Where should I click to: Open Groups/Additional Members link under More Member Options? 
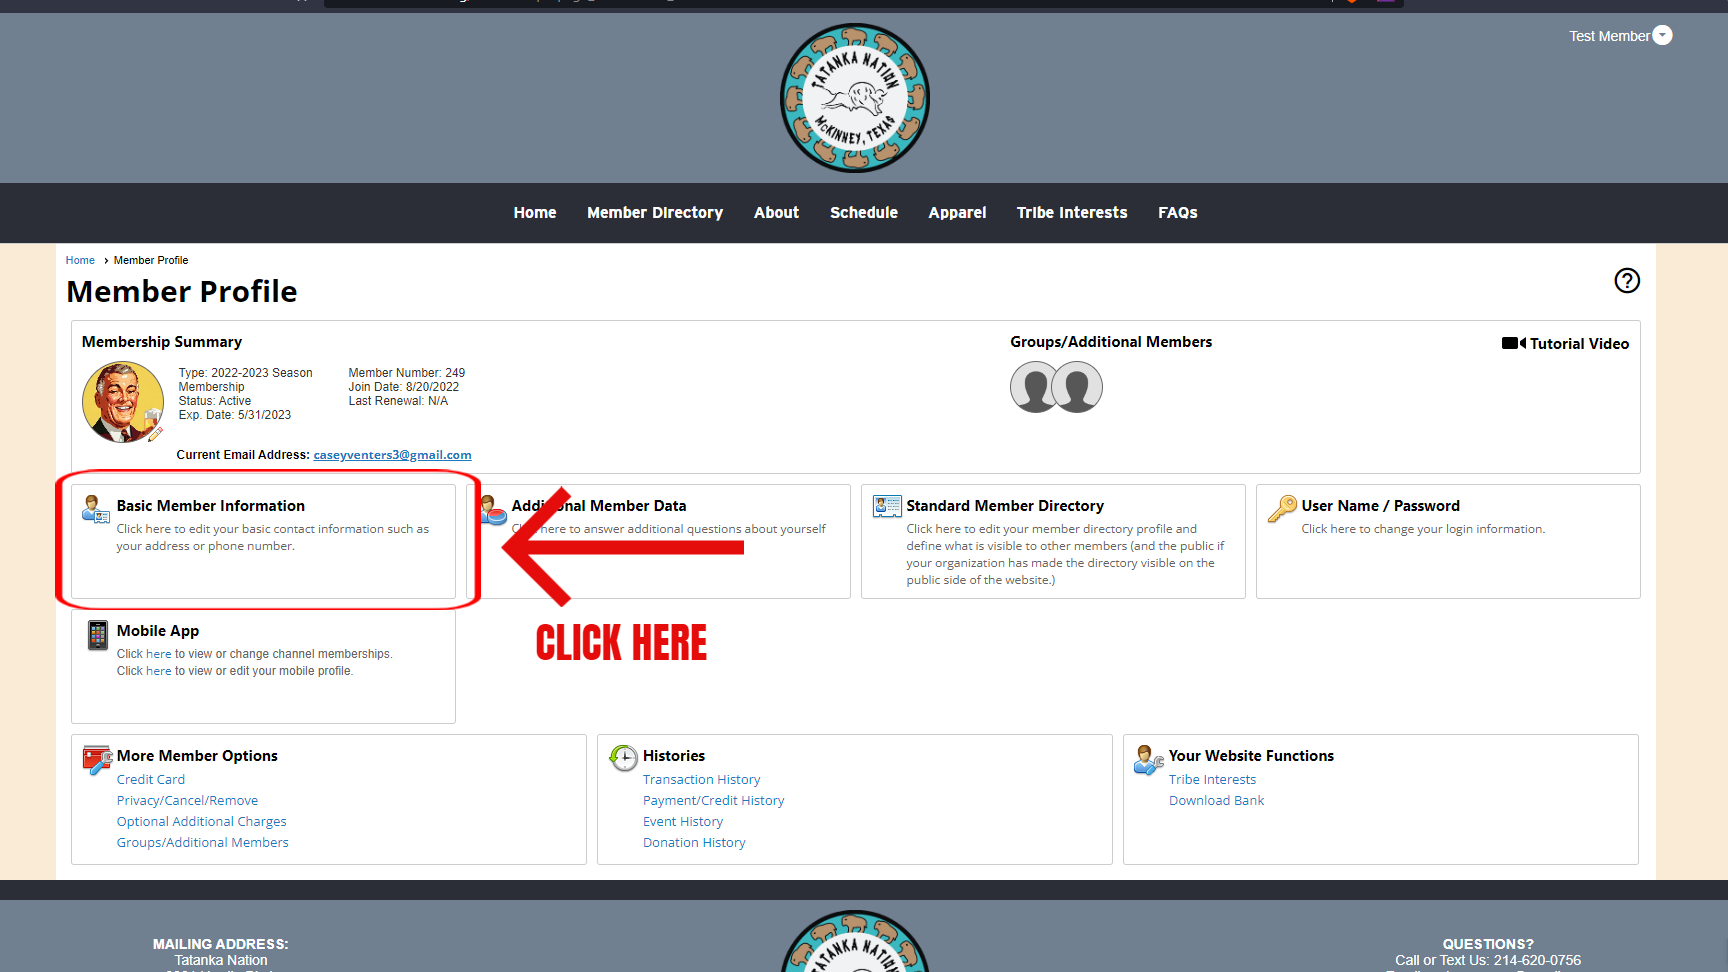pyautogui.click(x=203, y=843)
